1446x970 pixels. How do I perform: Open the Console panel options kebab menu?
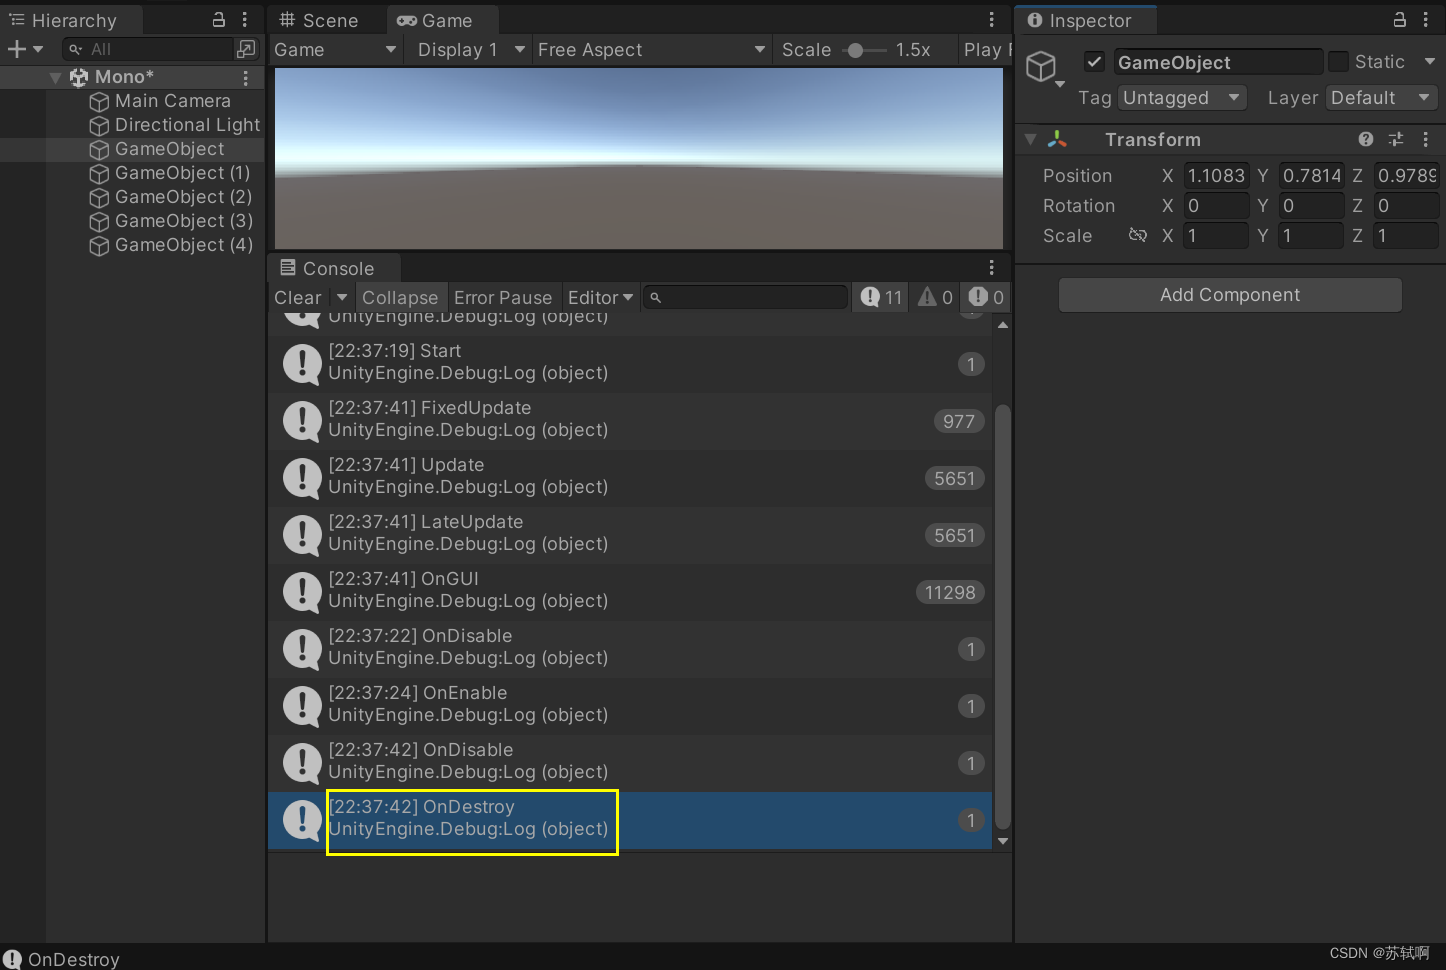tap(991, 267)
